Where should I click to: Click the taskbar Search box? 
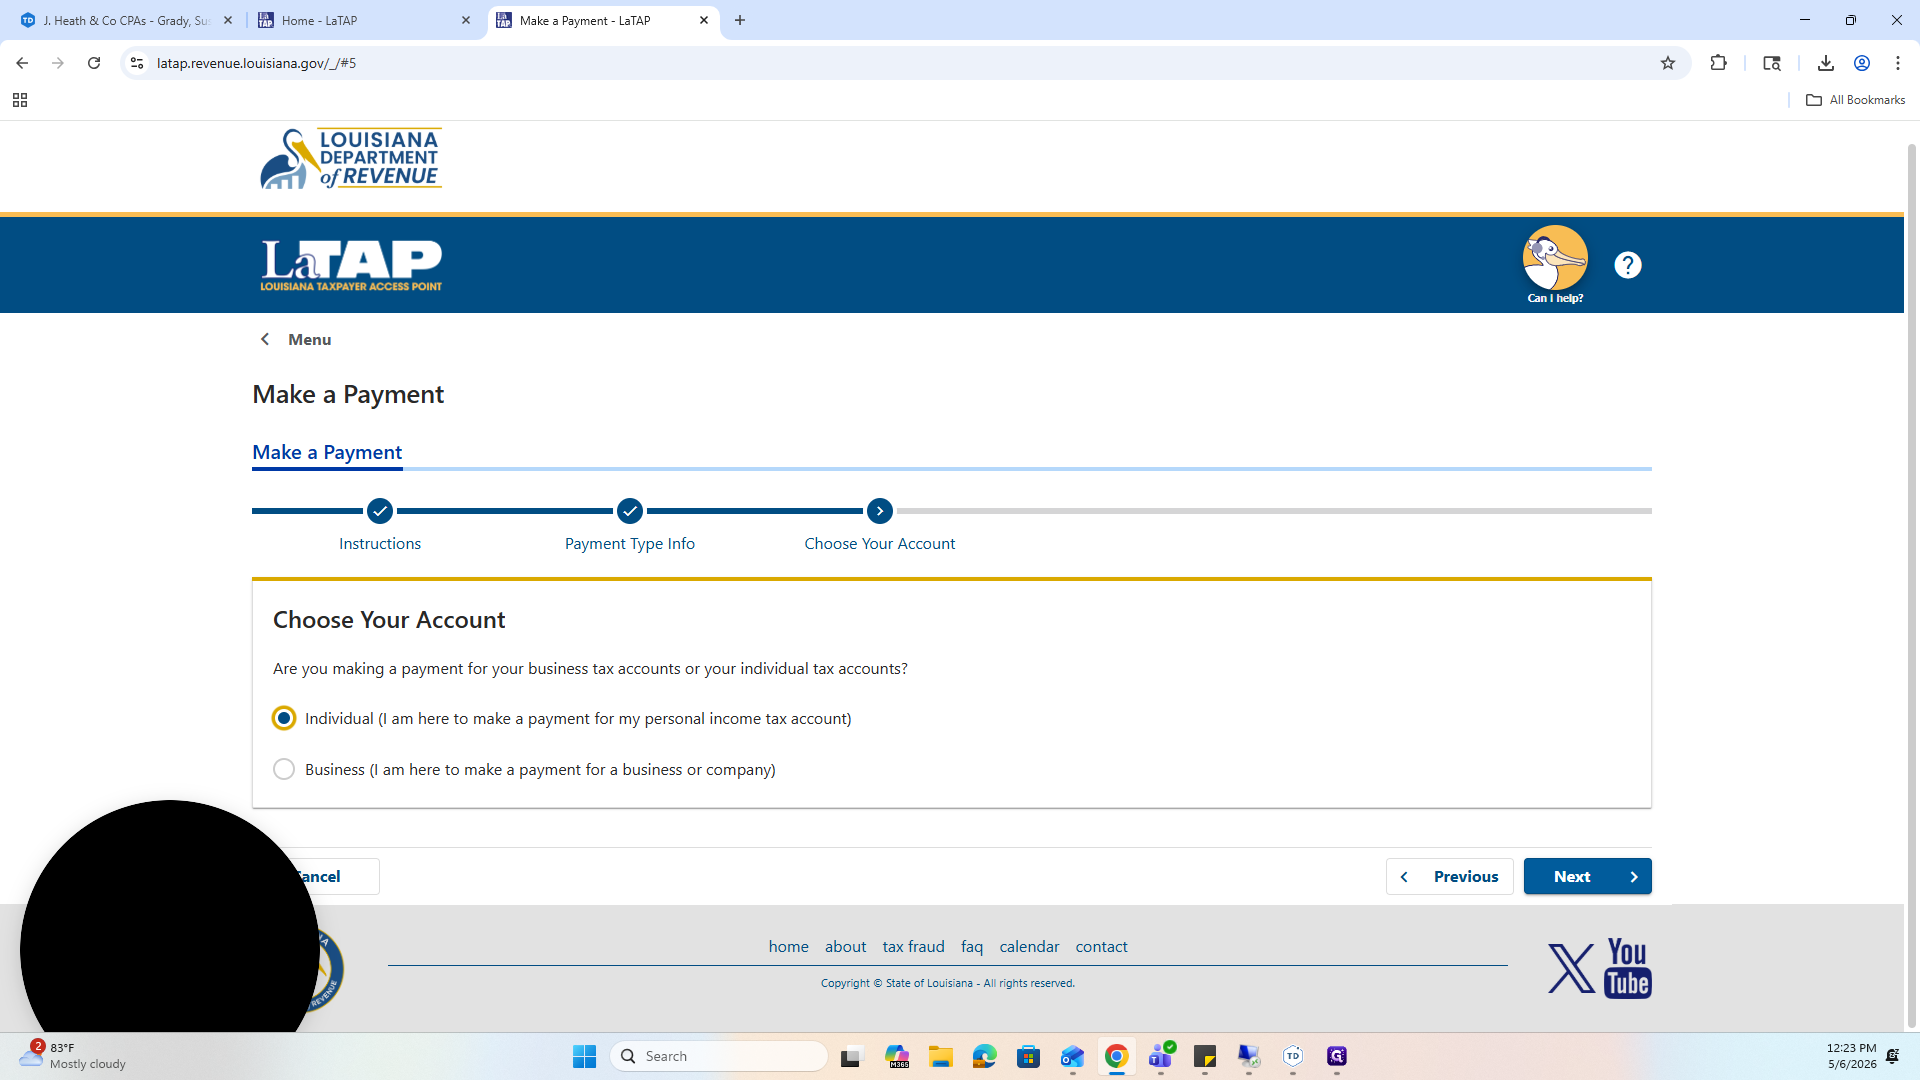click(x=719, y=1056)
